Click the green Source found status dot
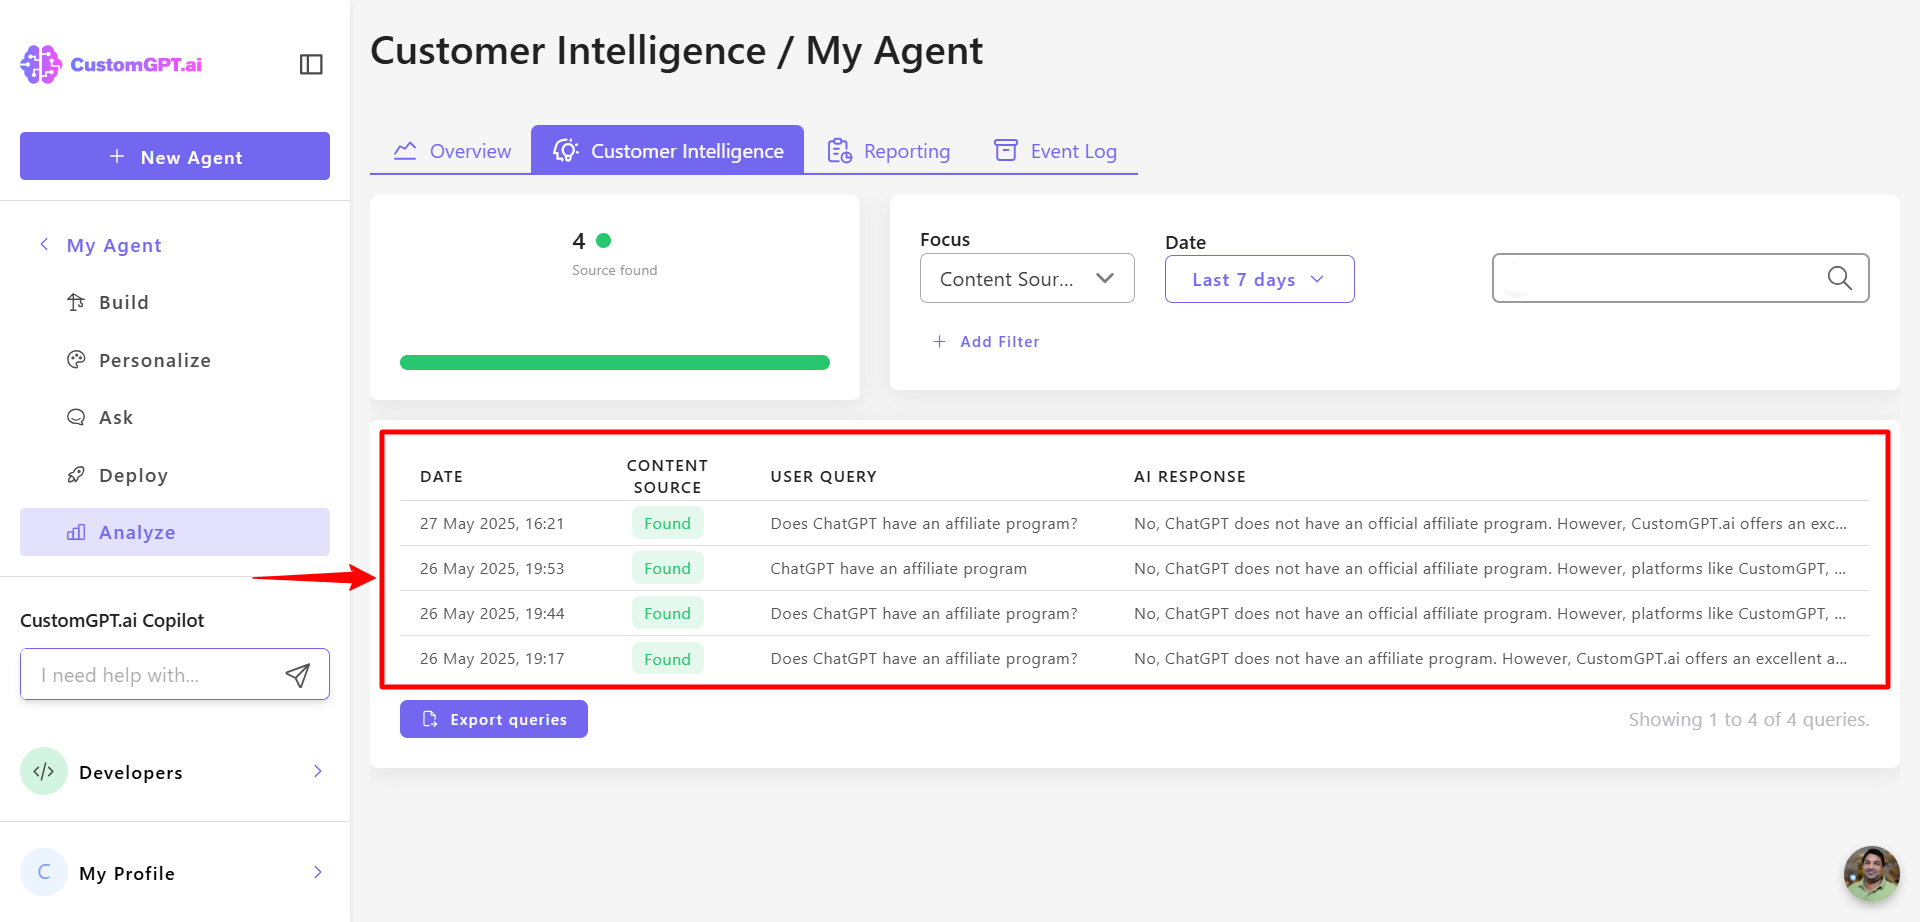This screenshot has width=1920, height=922. point(603,240)
